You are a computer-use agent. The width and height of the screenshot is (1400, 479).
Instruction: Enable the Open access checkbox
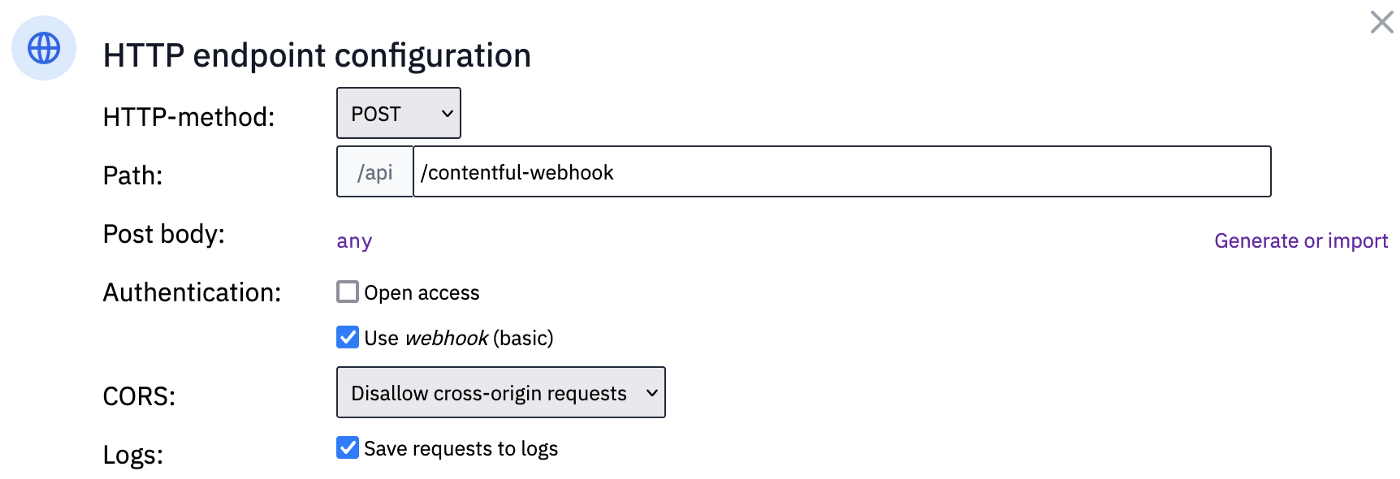(347, 292)
